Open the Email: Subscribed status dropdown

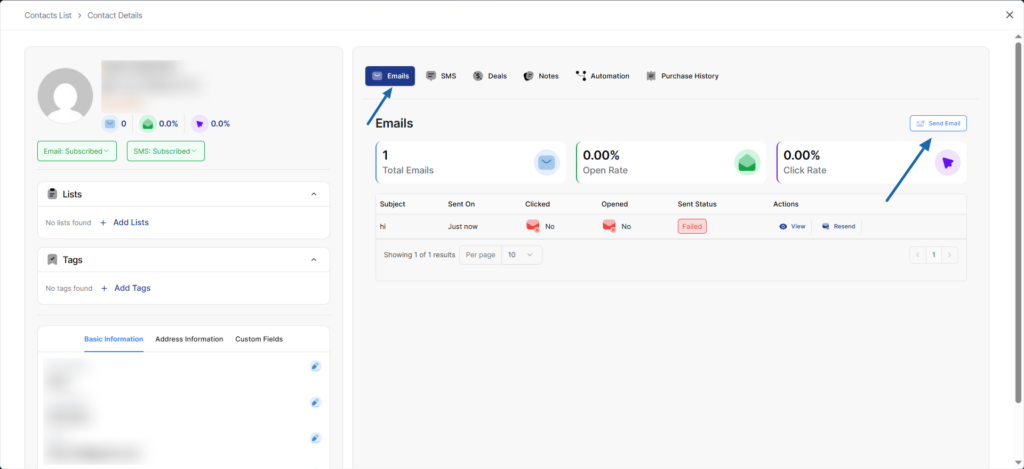tap(77, 151)
